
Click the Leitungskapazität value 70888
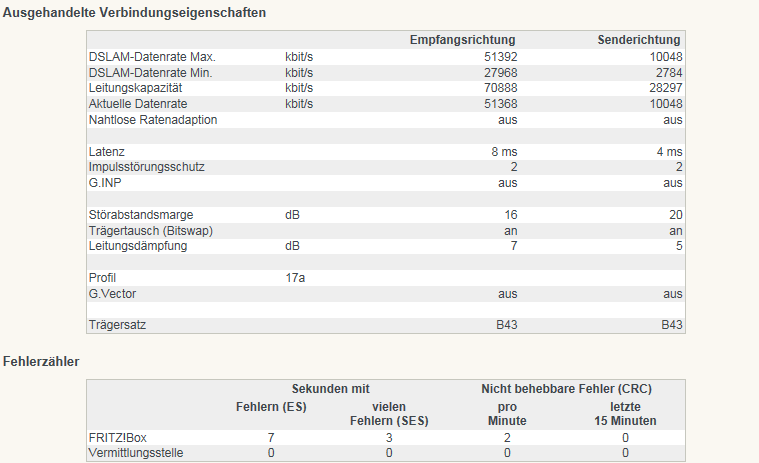tap(501, 88)
